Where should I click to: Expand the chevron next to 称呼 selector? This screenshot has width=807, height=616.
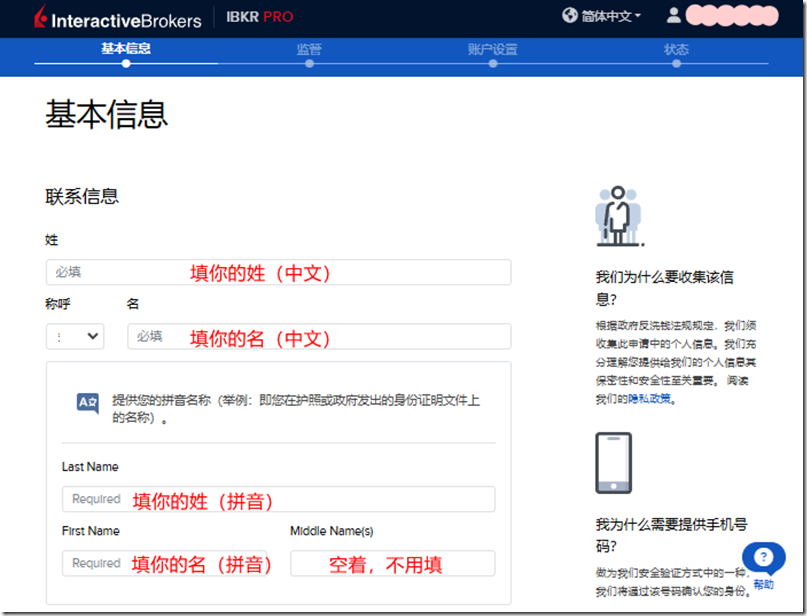(x=90, y=336)
